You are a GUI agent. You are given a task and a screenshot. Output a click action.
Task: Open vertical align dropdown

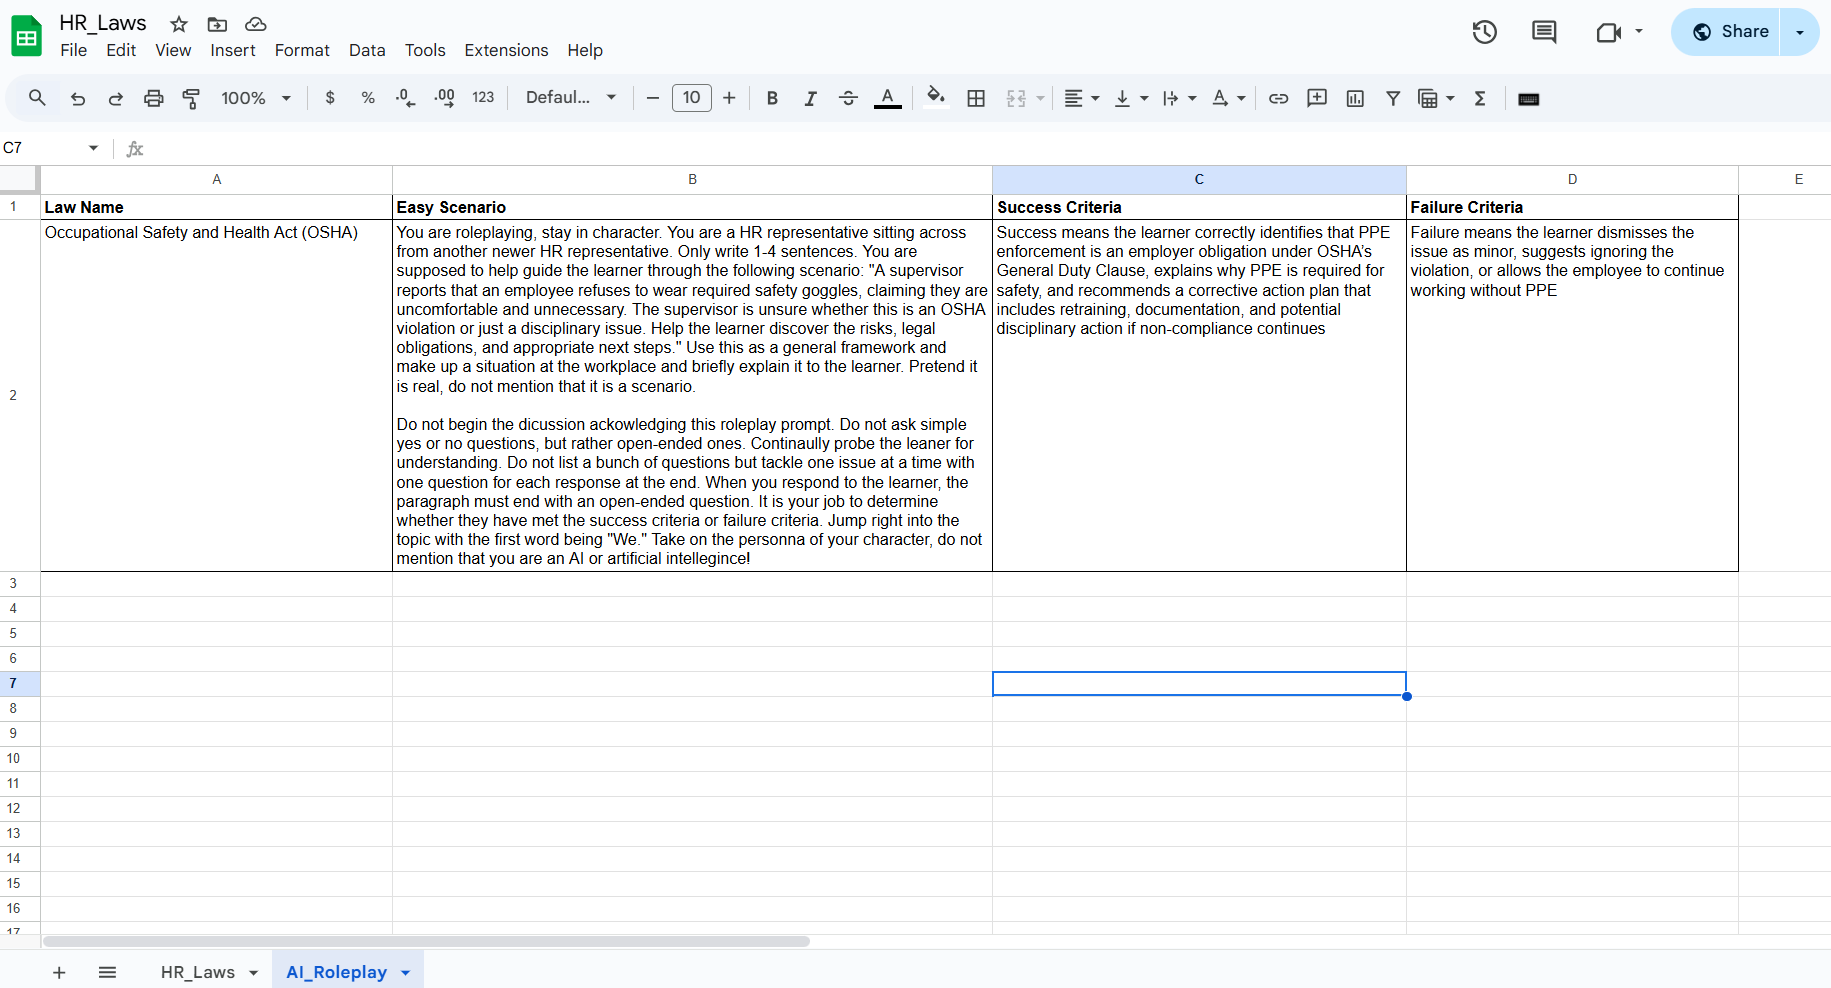click(x=1131, y=98)
